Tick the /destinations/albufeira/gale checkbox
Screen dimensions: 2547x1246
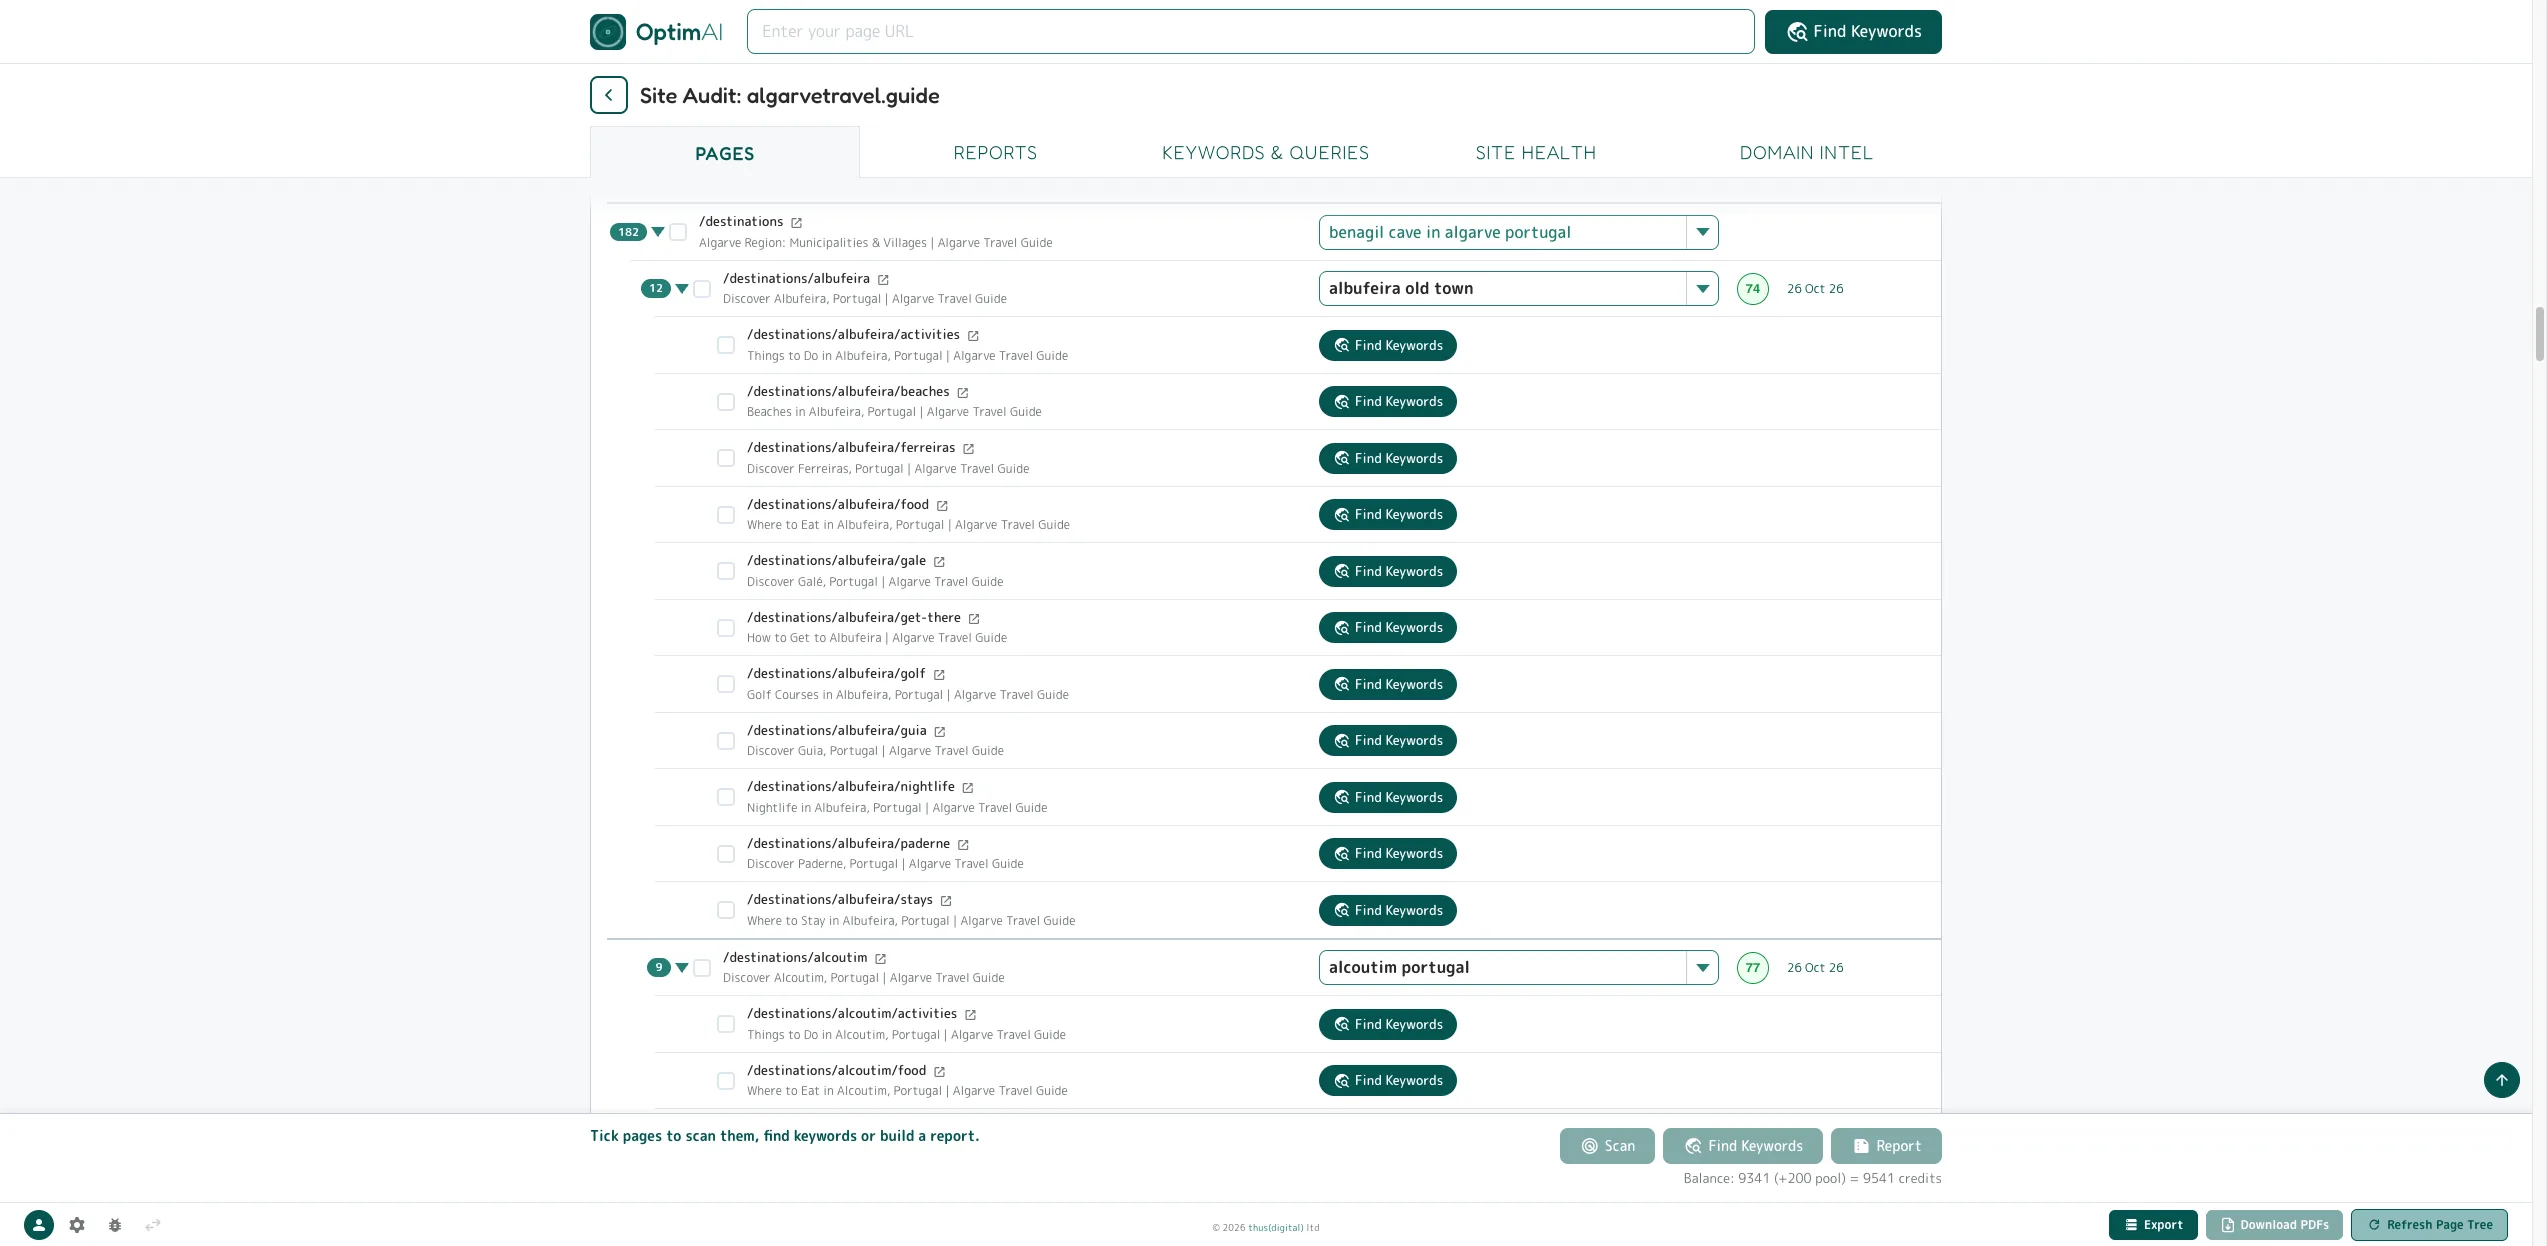click(726, 571)
